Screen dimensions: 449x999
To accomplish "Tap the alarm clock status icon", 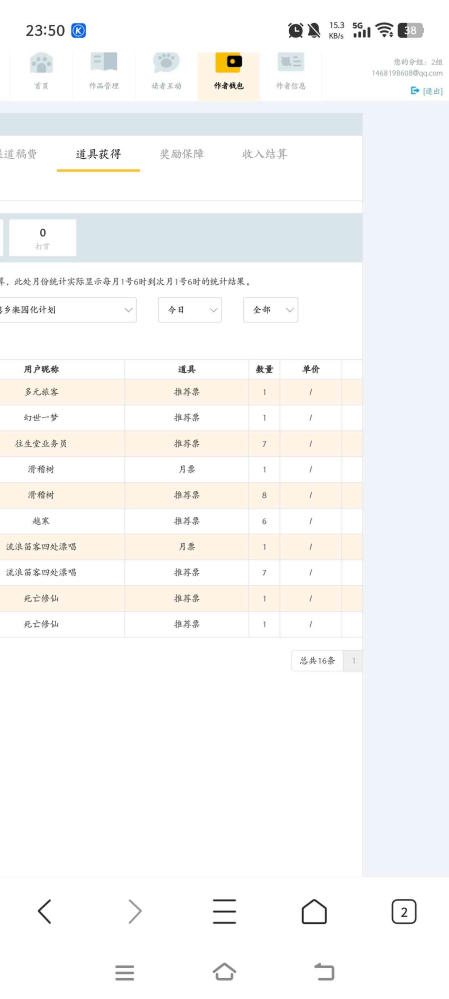I will pyautogui.click(x=296, y=30).
